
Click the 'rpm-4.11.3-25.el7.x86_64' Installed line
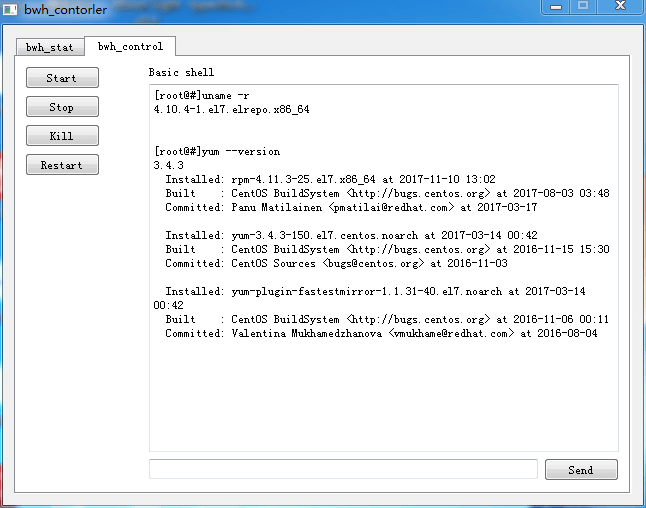coord(330,180)
